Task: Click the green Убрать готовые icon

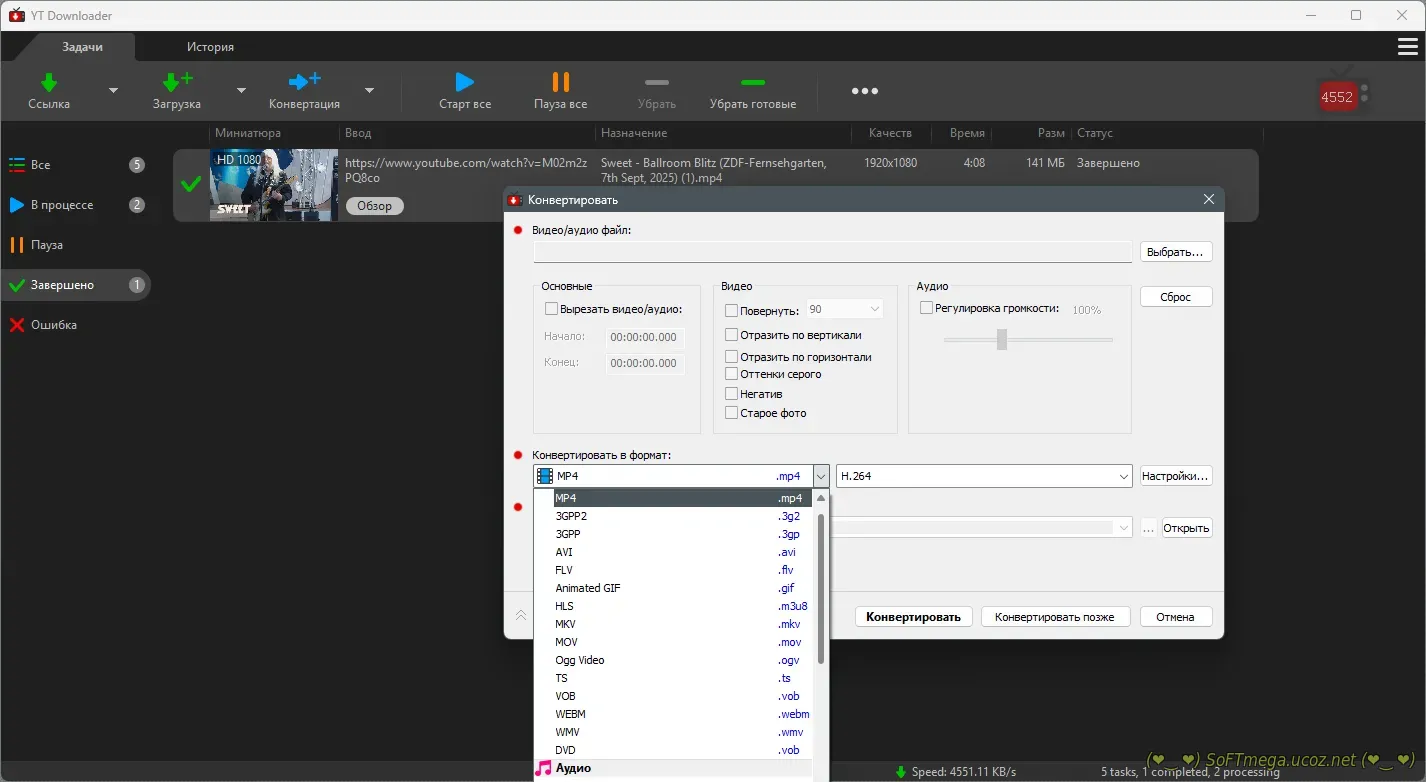Action: pos(752,83)
